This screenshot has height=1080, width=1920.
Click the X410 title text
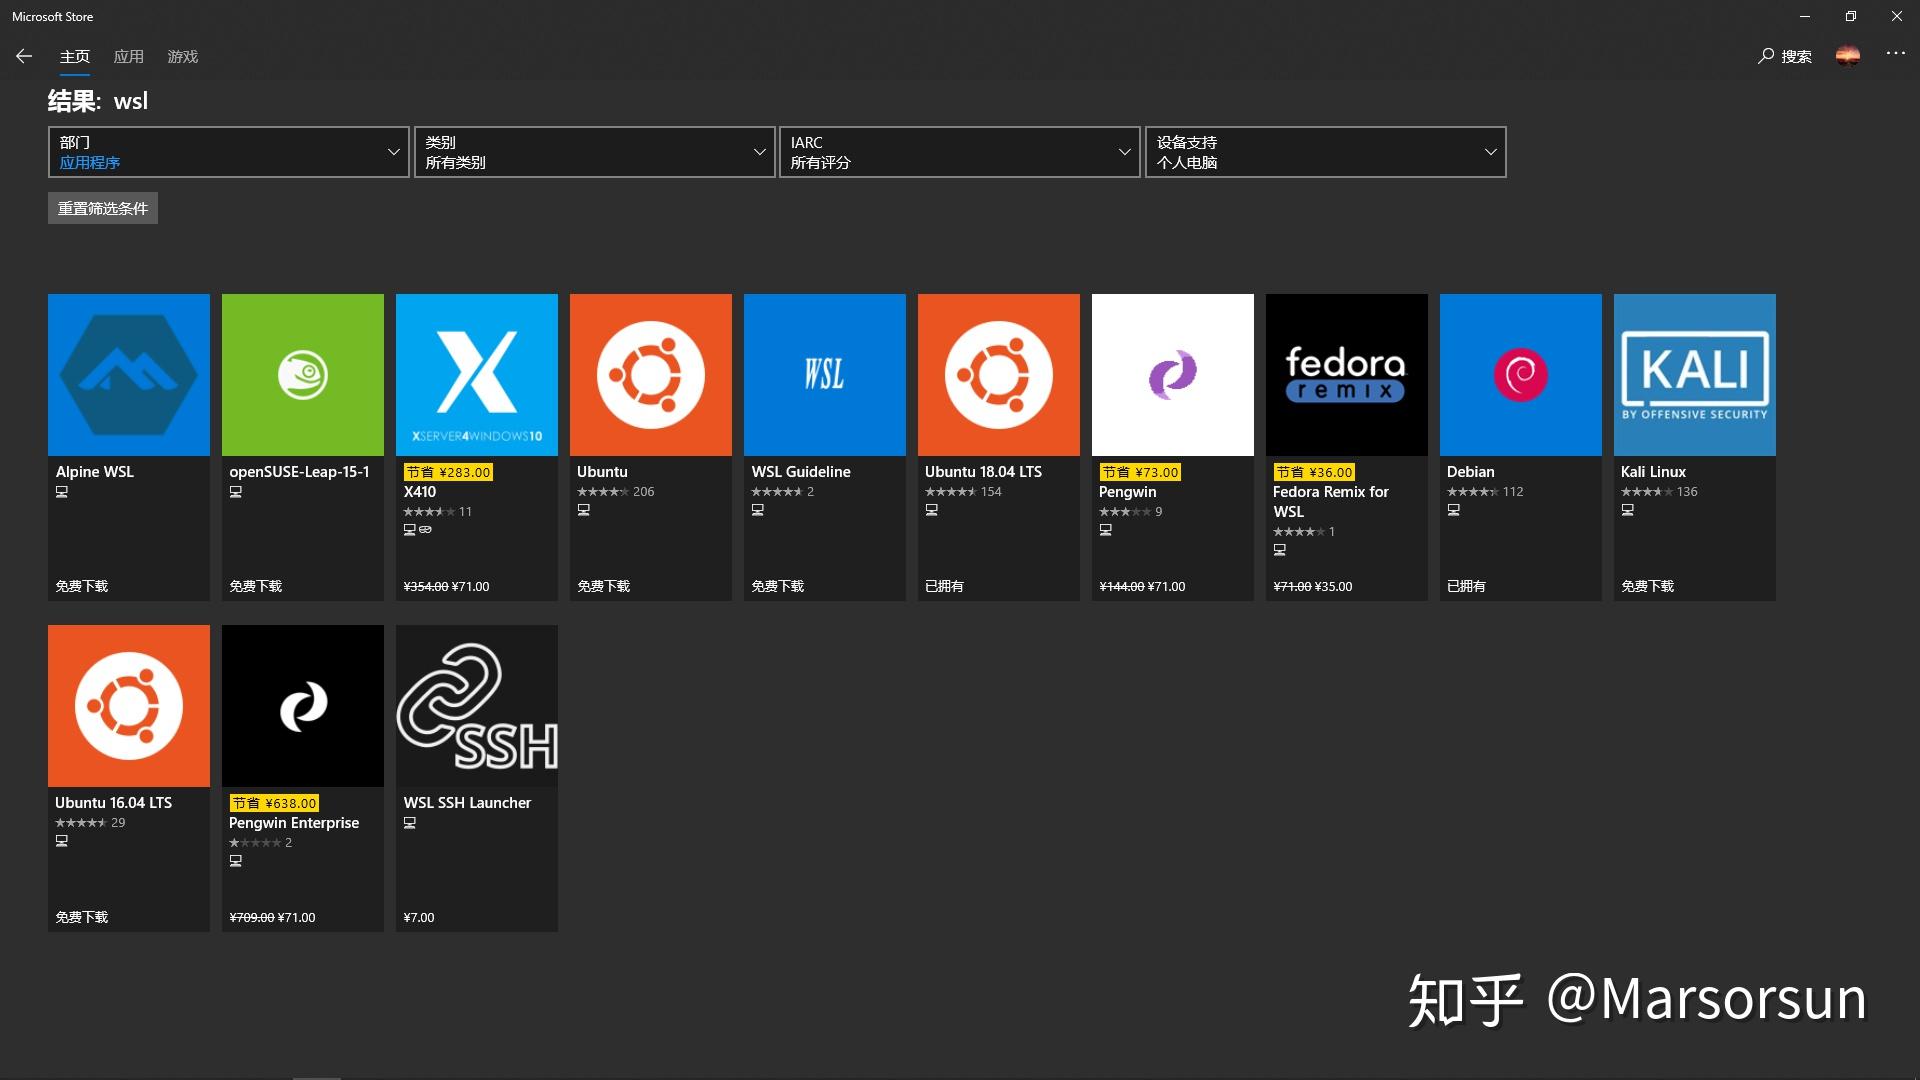coord(420,492)
